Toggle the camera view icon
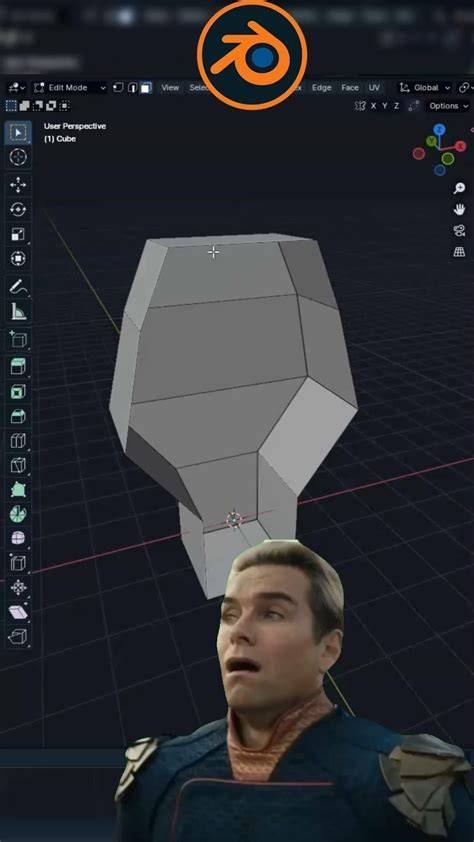 click(459, 230)
